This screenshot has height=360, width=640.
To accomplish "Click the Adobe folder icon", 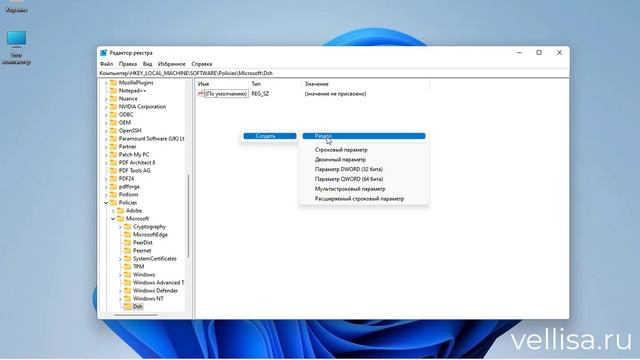I will tap(120, 211).
